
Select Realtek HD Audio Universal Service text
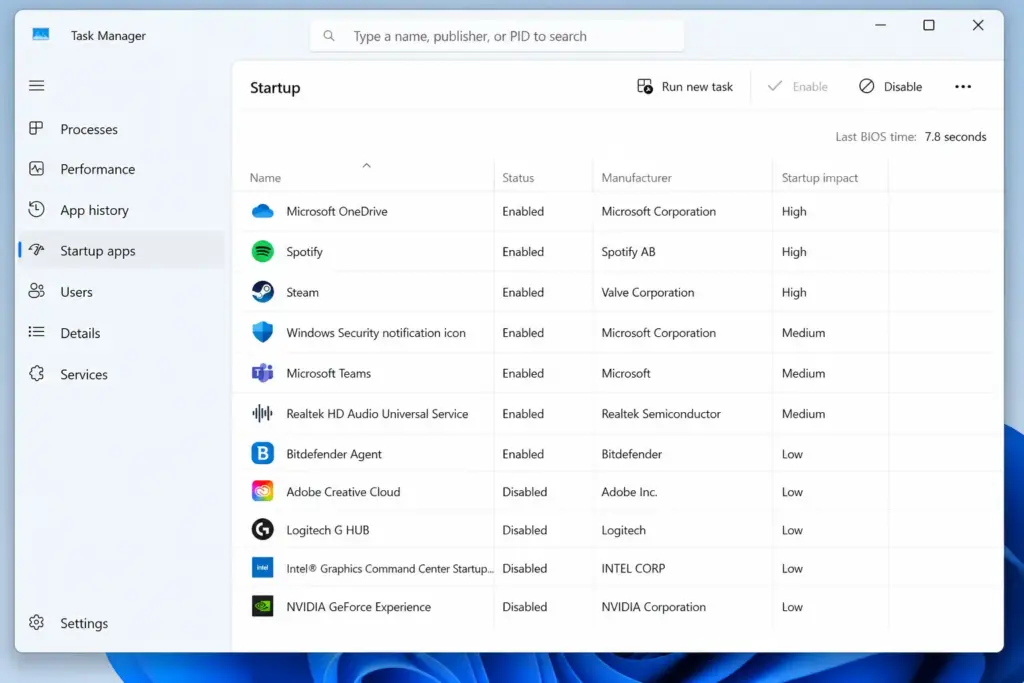[x=377, y=413]
